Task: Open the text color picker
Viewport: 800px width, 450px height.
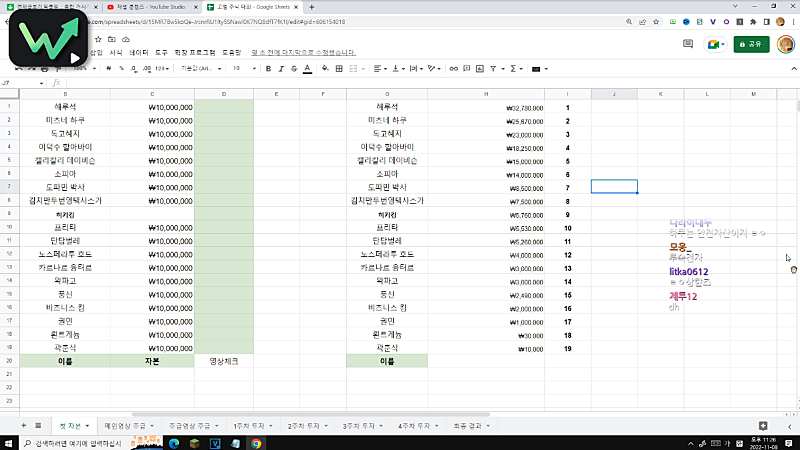Action: (x=307, y=68)
